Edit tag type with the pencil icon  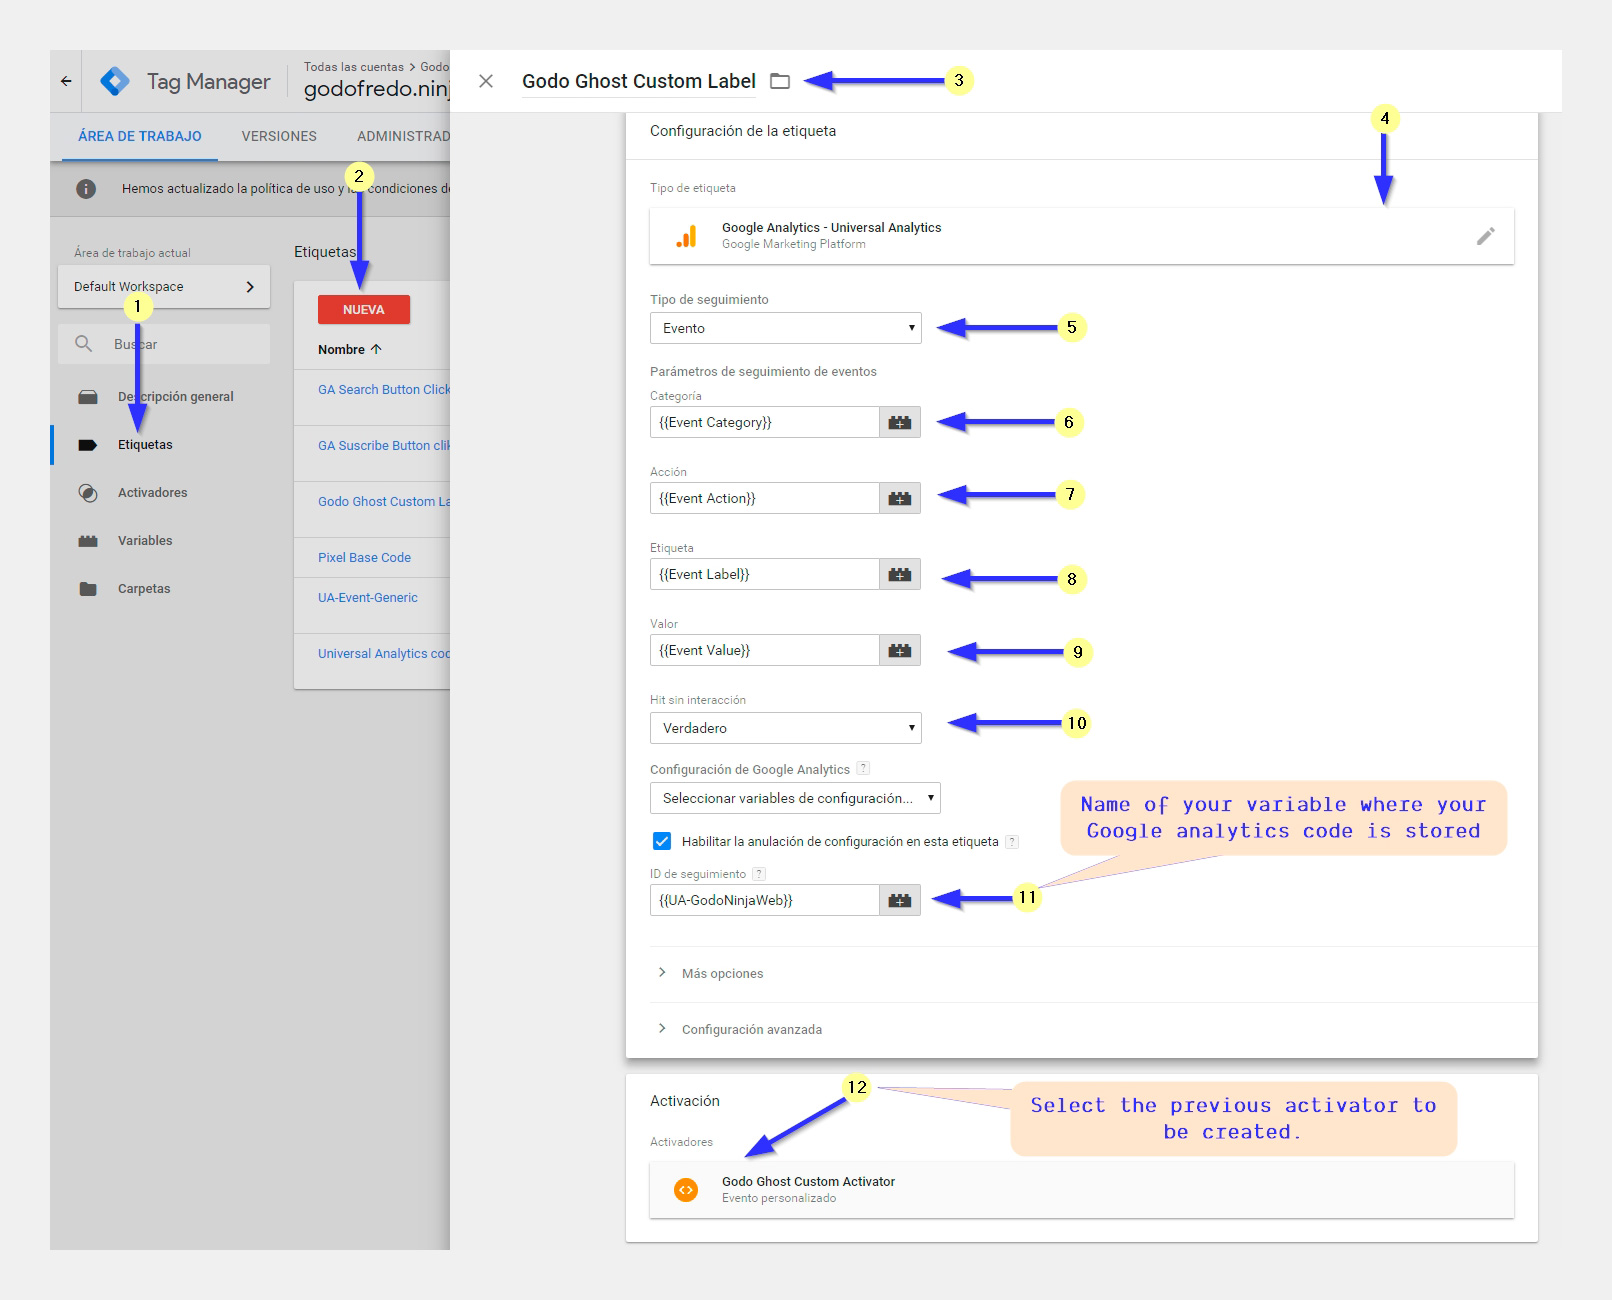[x=1486, y=236]
